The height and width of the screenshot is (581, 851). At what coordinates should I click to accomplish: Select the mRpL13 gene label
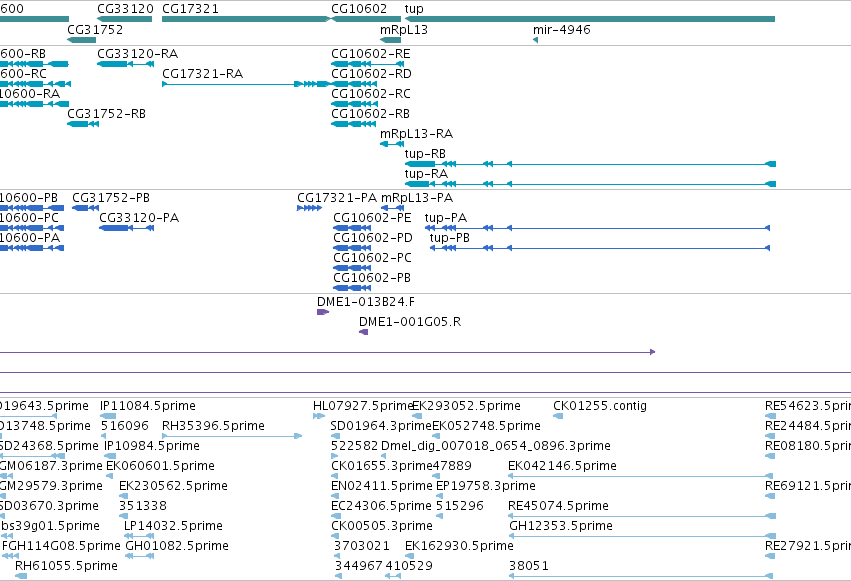(x=404, y=30)
